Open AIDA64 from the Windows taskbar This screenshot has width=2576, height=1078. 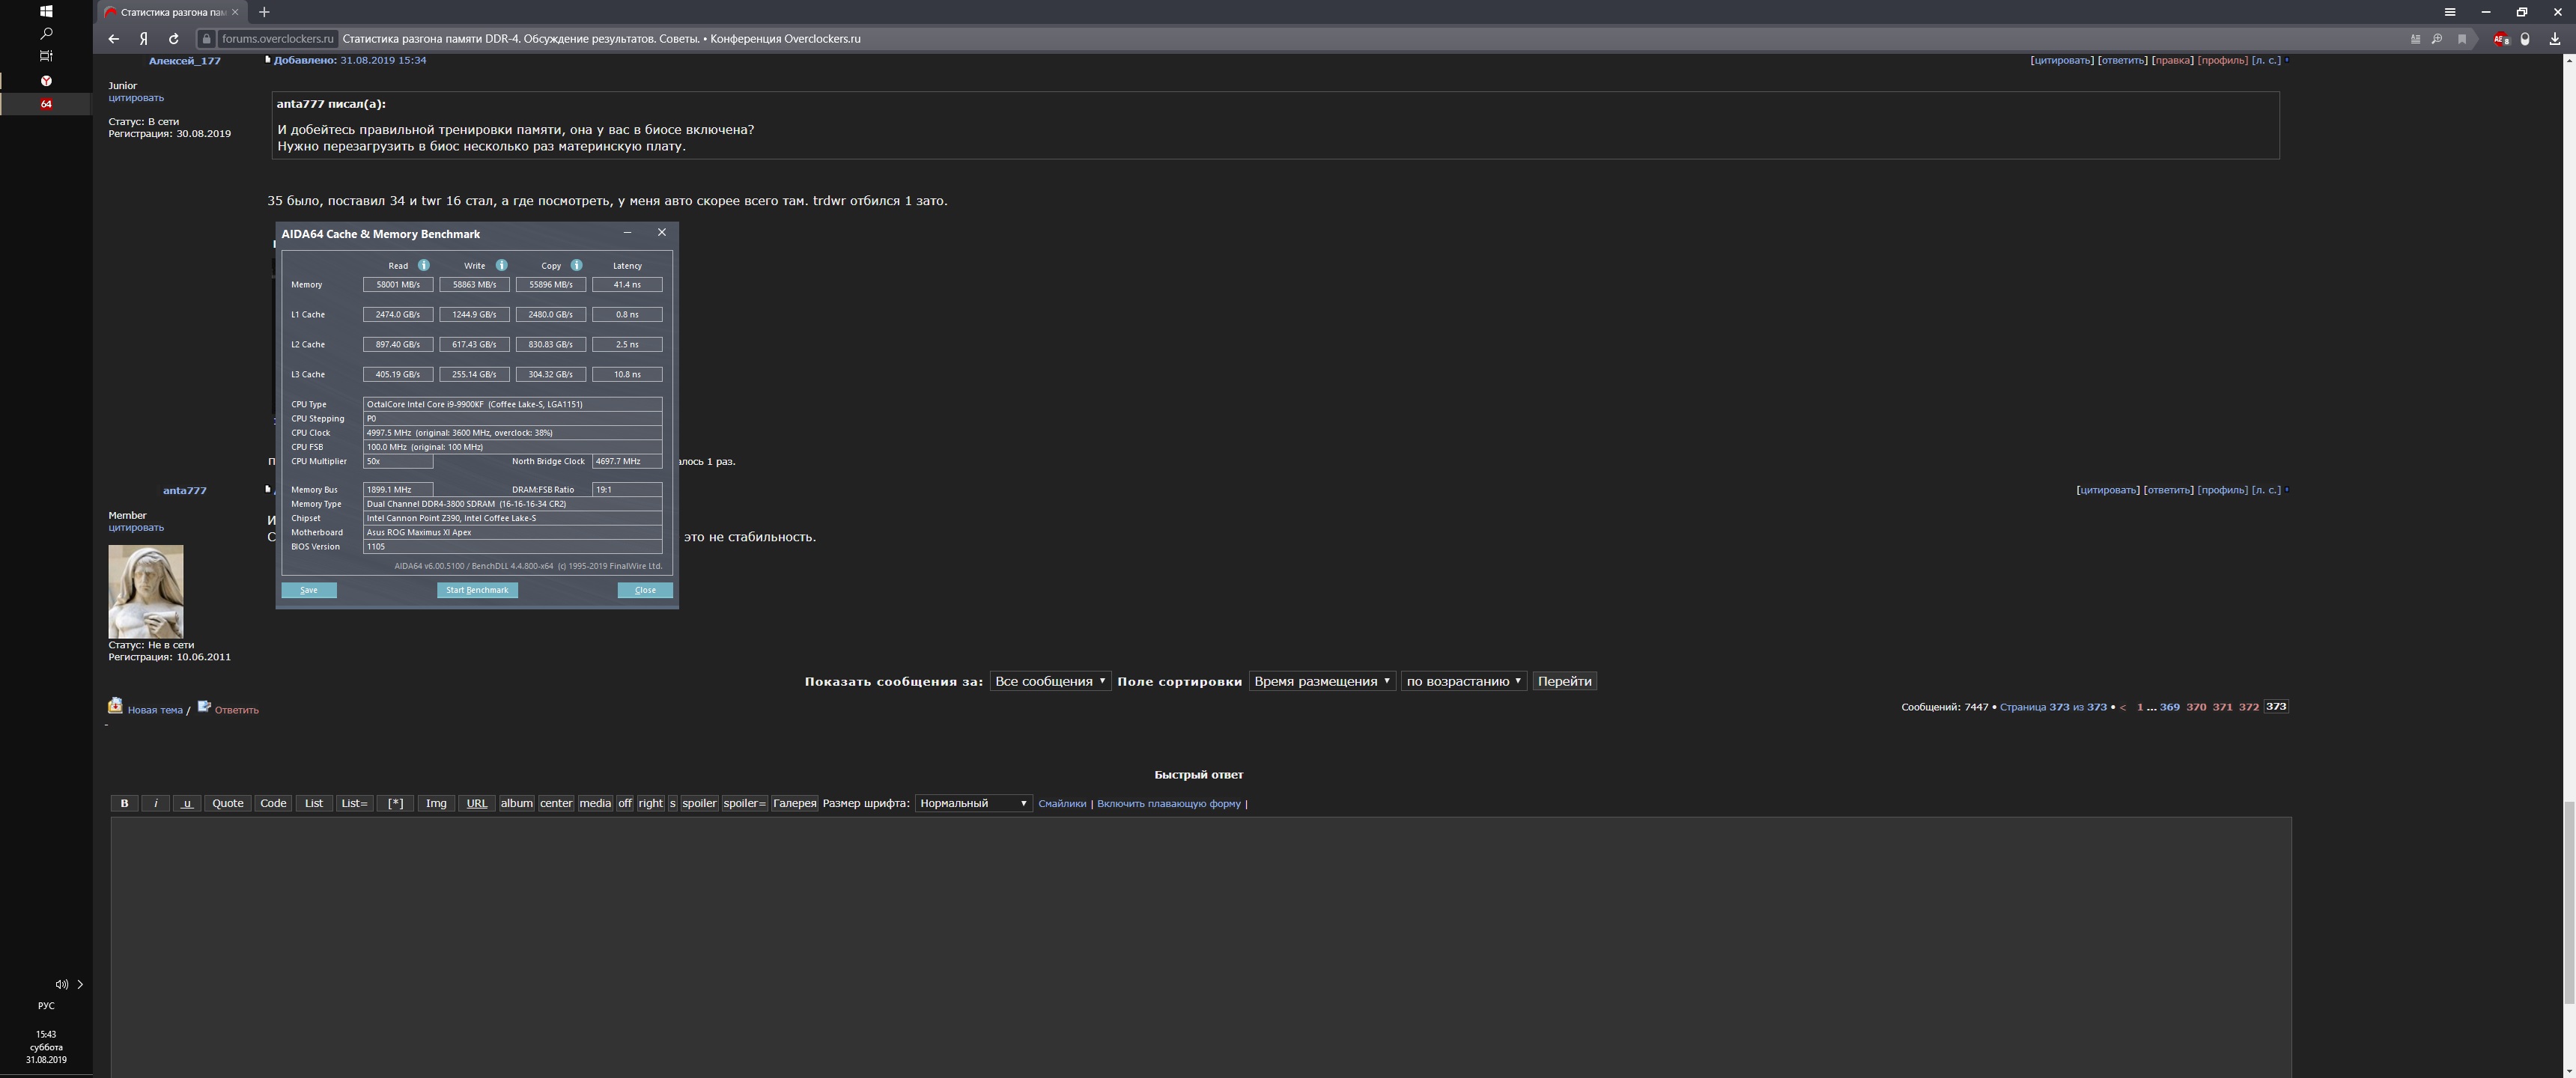[x=46, y=104]
